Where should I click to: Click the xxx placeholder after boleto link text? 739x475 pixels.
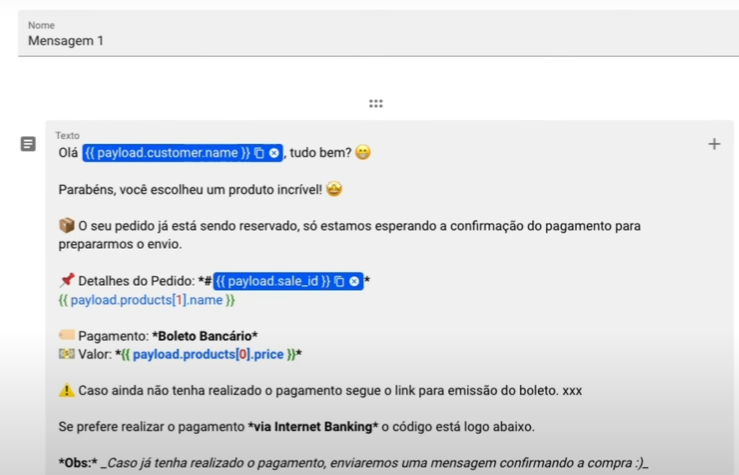click(x=572, y=391)
